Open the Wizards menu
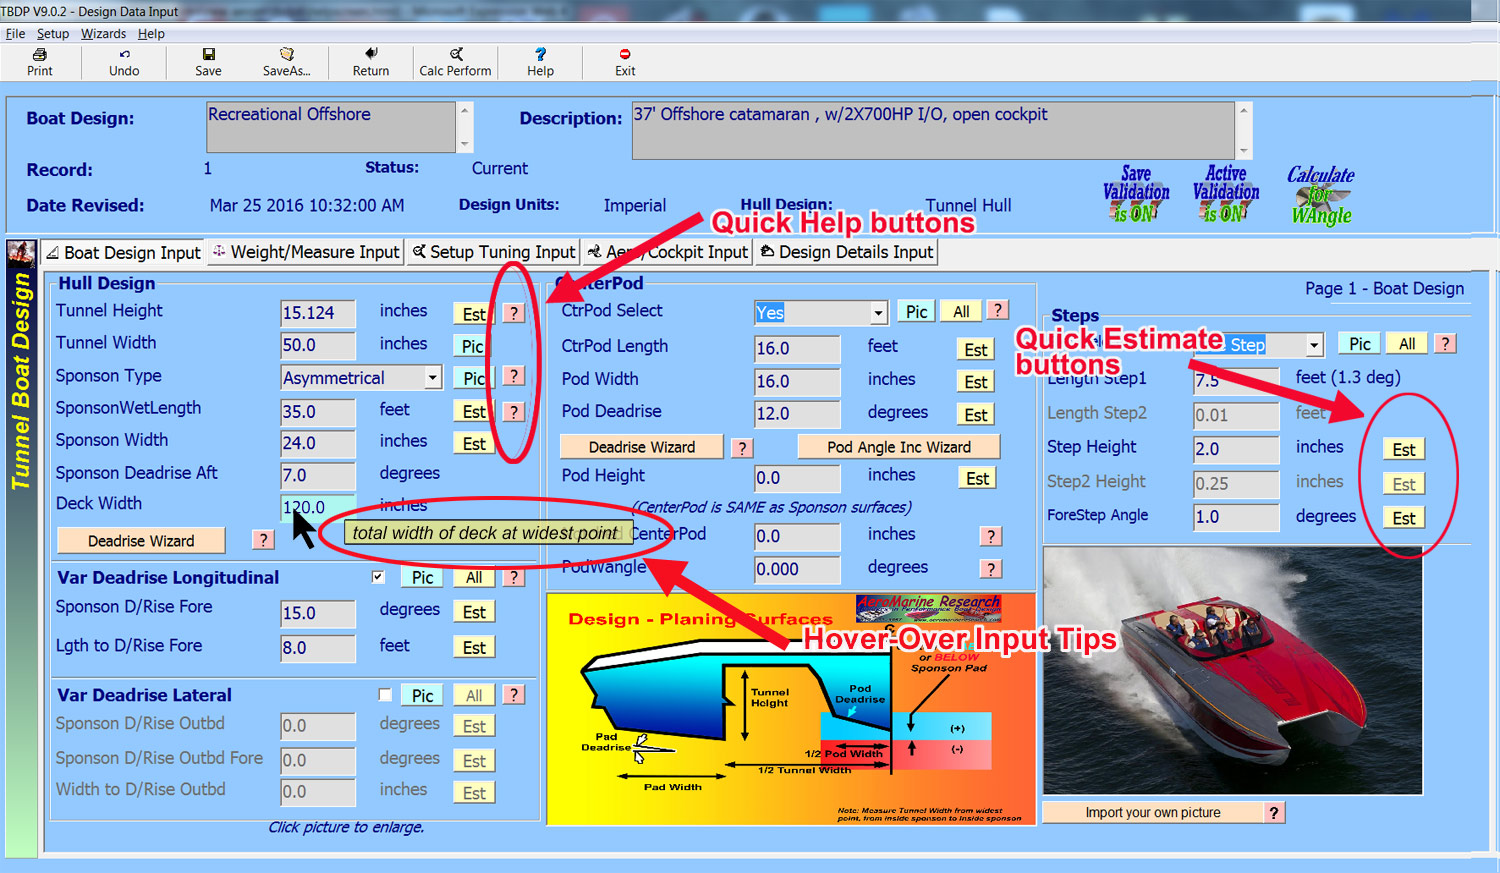 pyautogui.click(x=103, y=33)
